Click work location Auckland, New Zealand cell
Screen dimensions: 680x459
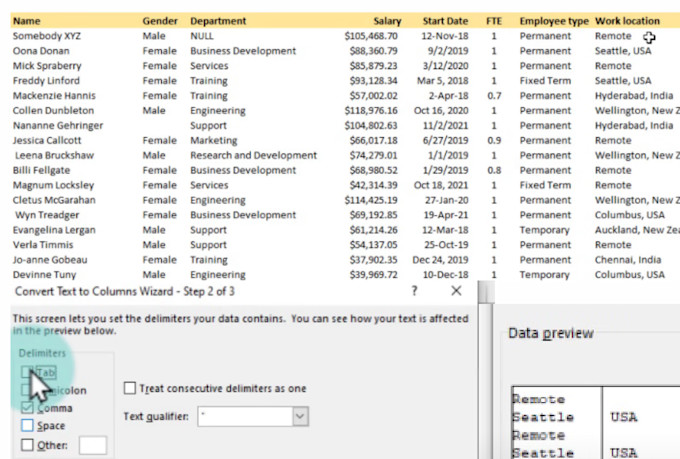click(637, 230)
